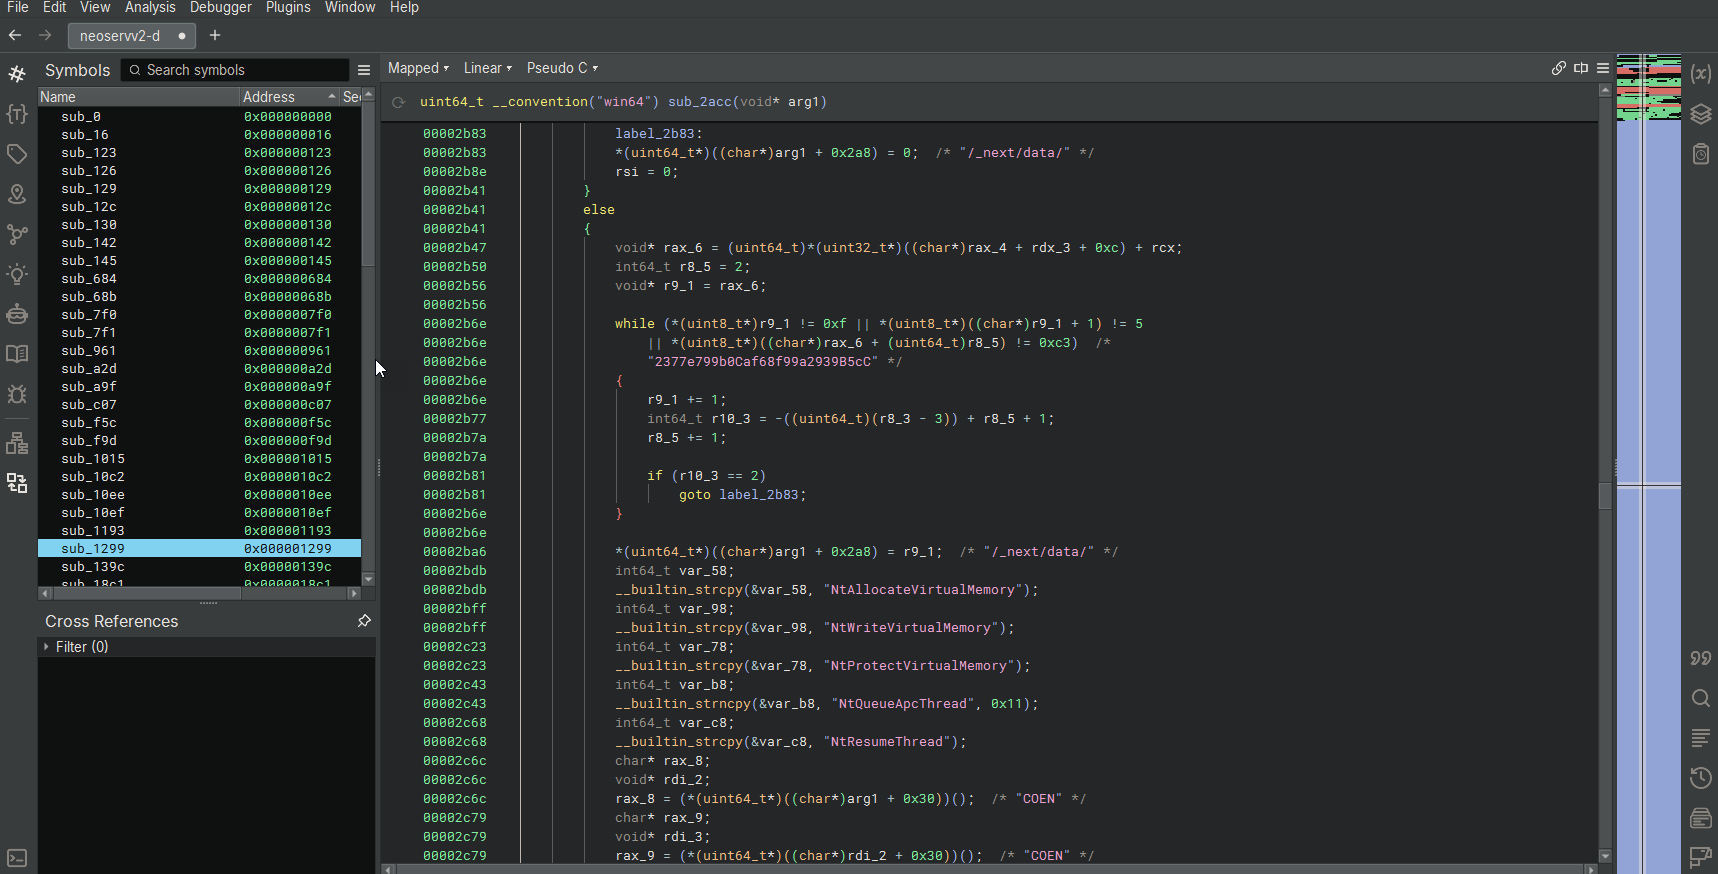Click the refresh icon beside function signature
Viewport: 1718px width, 874px height.
coord(399,102)
